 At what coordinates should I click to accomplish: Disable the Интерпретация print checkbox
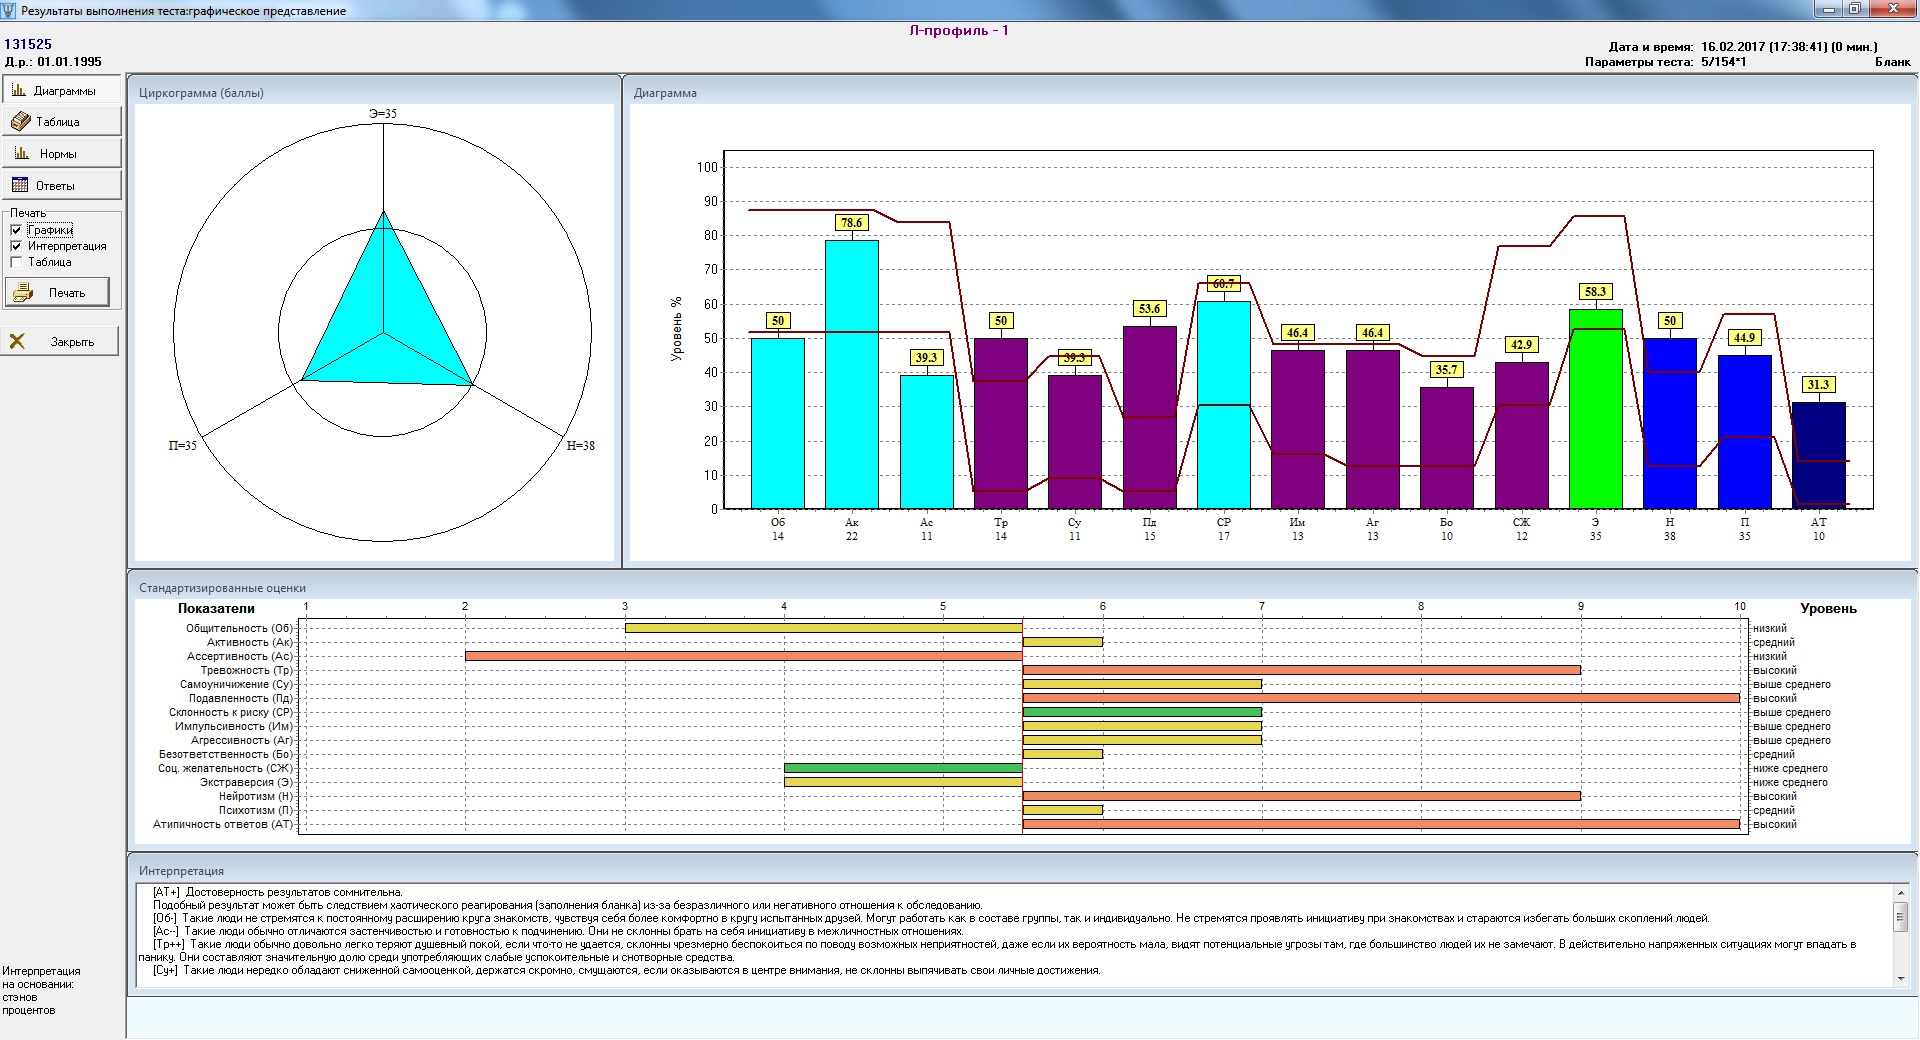[16, 246]
